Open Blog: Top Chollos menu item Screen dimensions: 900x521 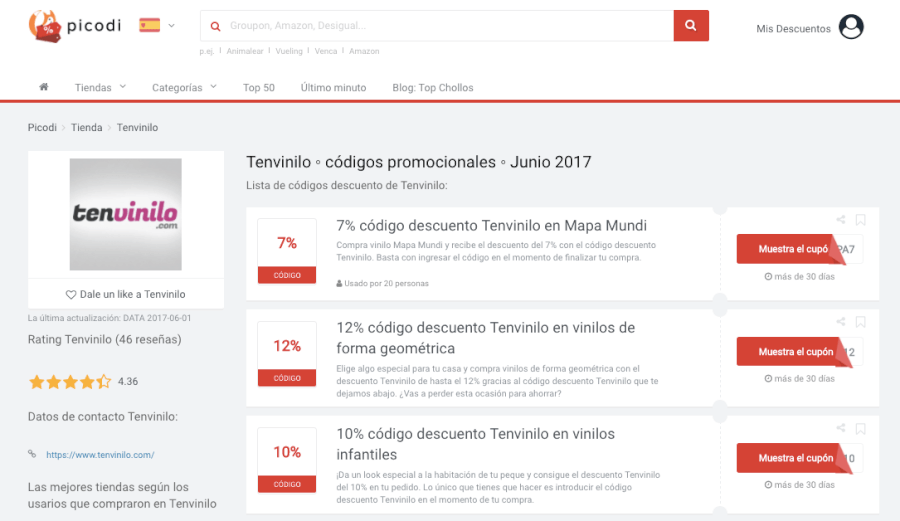tap(433, 87)
